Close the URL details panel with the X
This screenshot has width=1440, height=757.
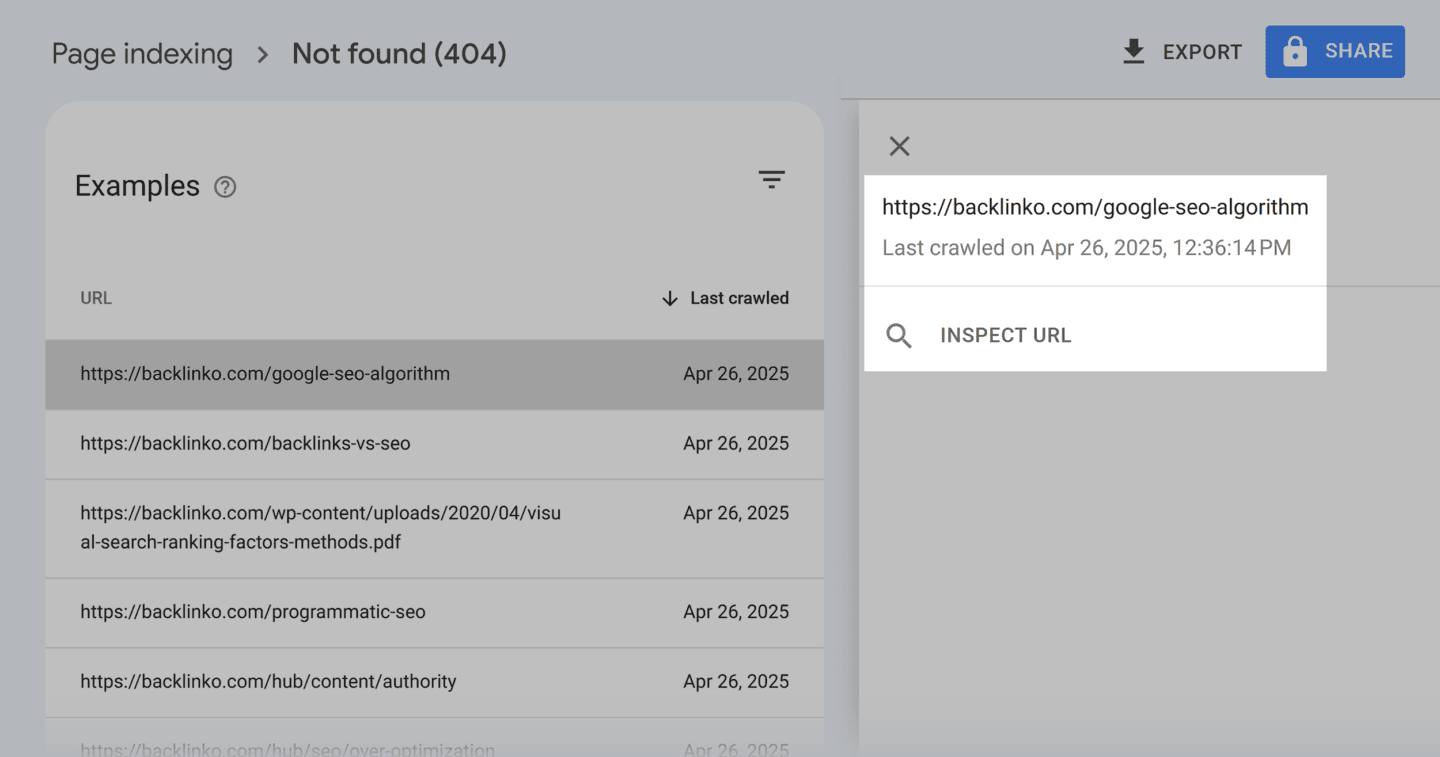coord(898,146)
